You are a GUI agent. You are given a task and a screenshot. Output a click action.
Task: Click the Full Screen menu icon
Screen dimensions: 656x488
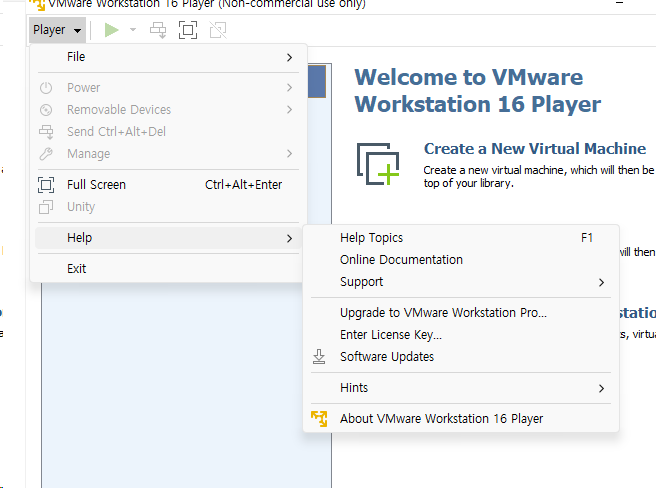46,185
